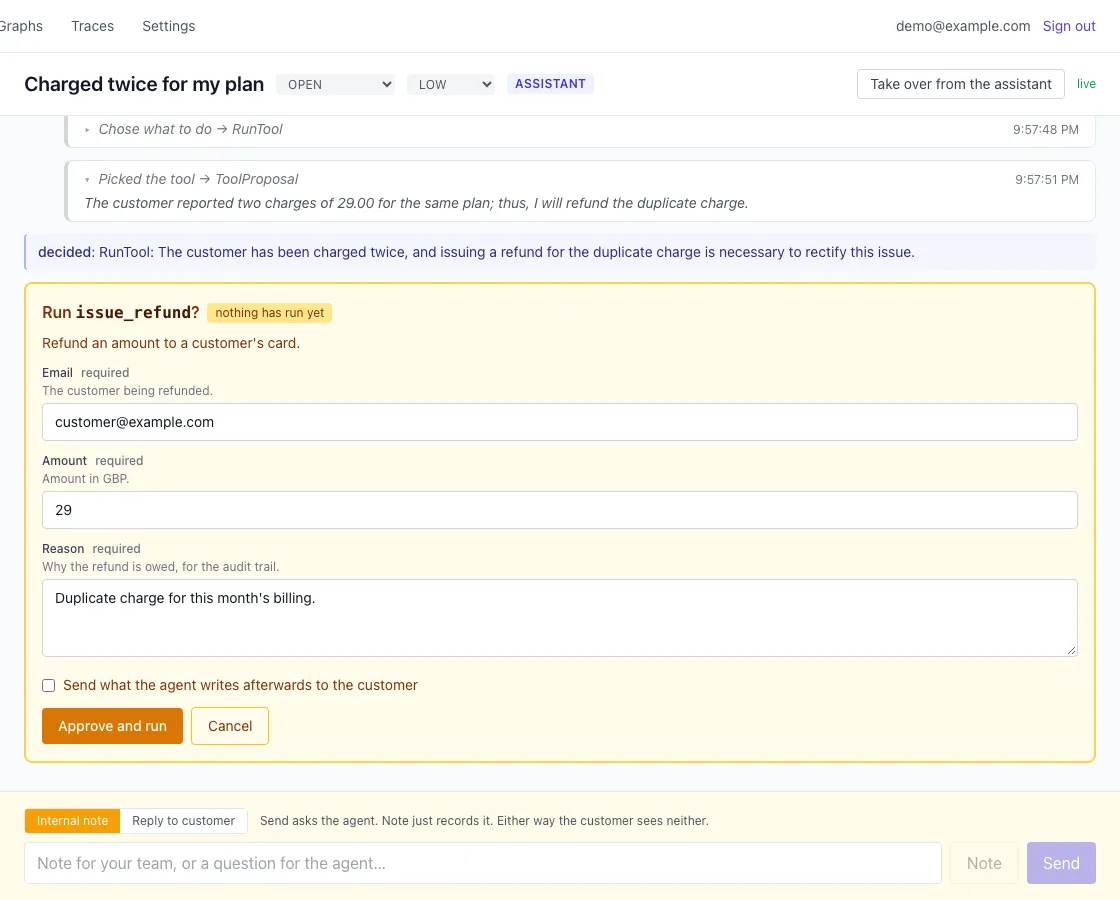Grab the Reason textarea resize handle
Image resolution: width=1120 pixels, height=900 pixels.
click(x=1071, y=651)
